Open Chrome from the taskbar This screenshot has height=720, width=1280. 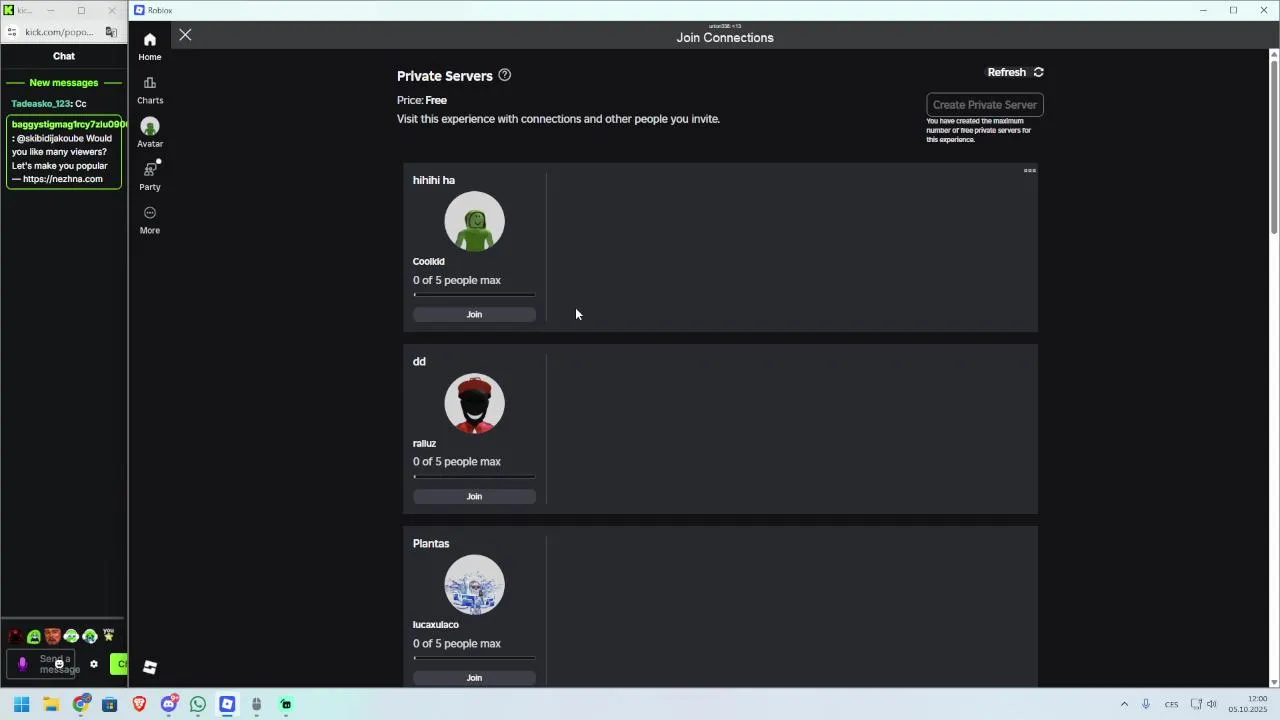[81, 705]
